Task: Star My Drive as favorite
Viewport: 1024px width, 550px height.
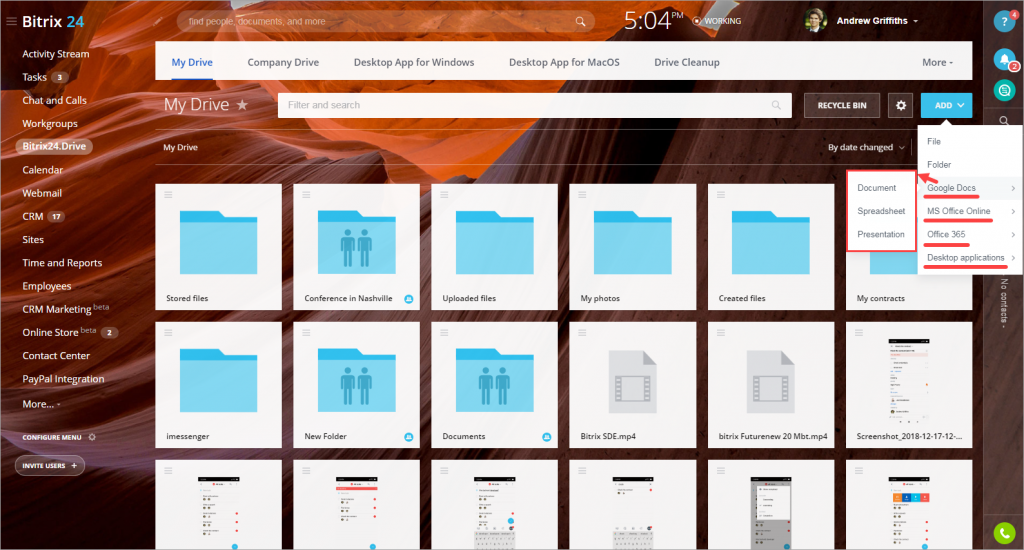Action: click(242, 105)
